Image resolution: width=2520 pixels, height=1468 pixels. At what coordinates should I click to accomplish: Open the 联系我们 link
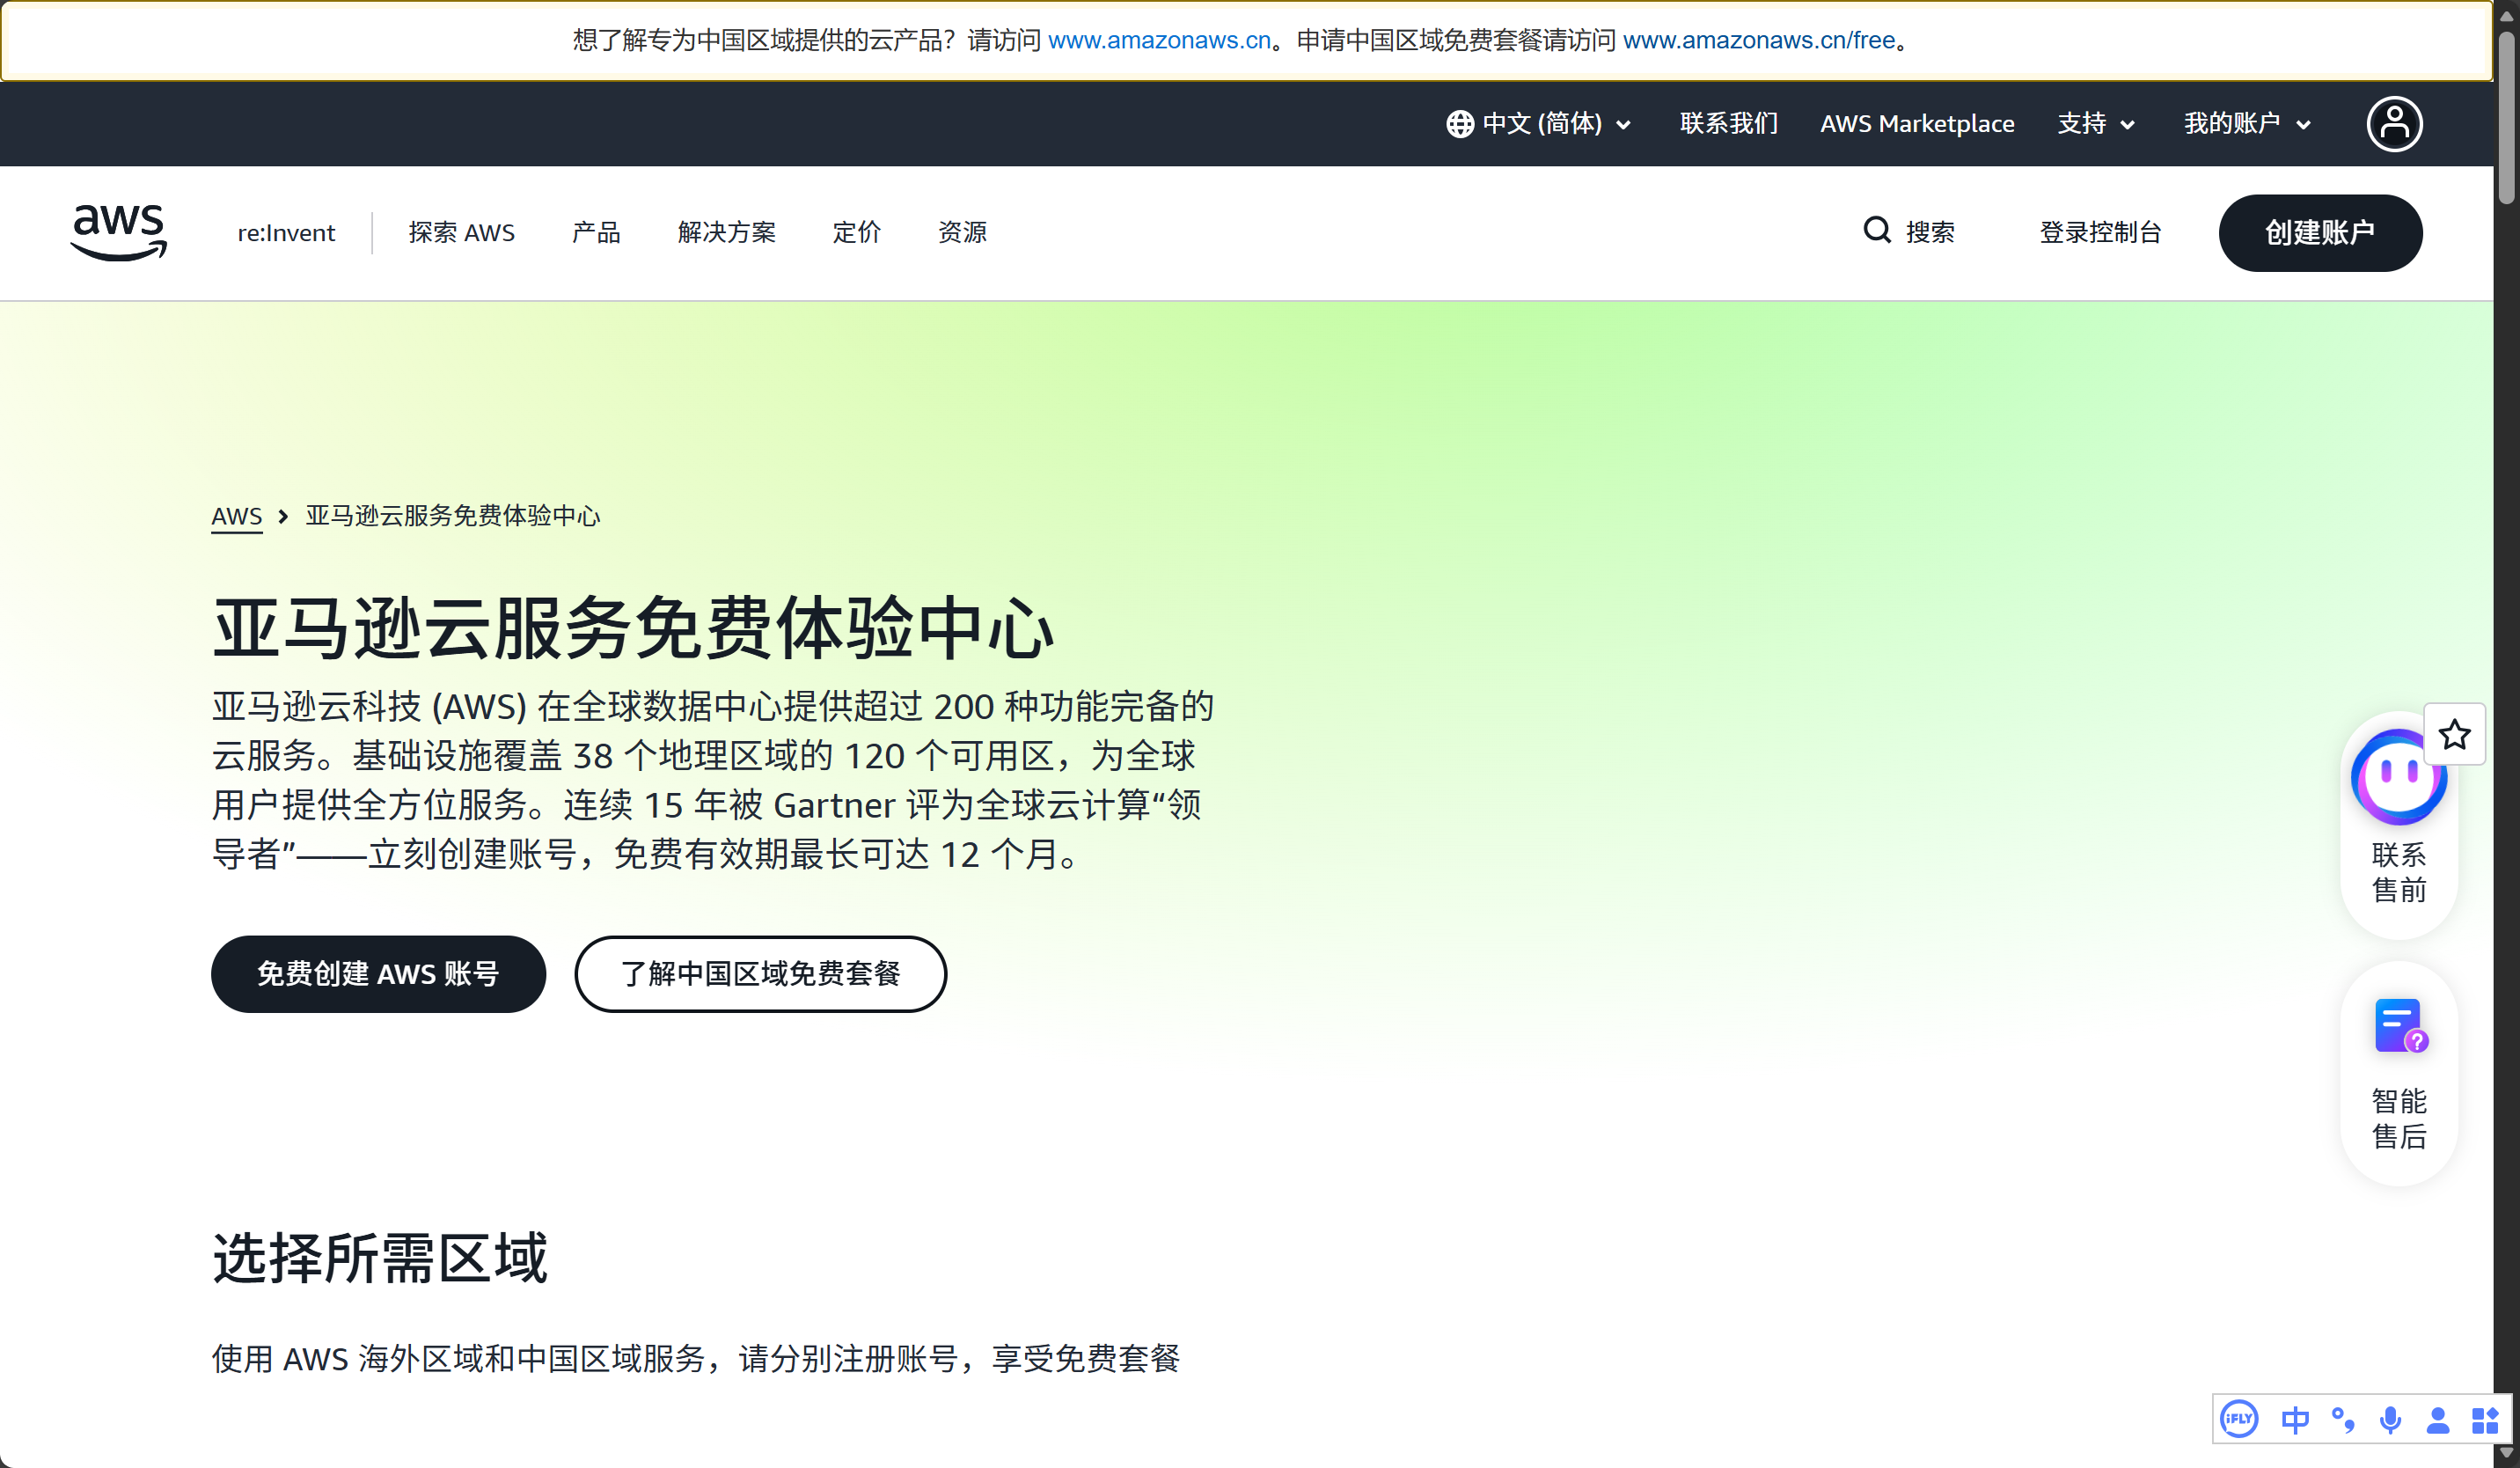point(1729,124)
